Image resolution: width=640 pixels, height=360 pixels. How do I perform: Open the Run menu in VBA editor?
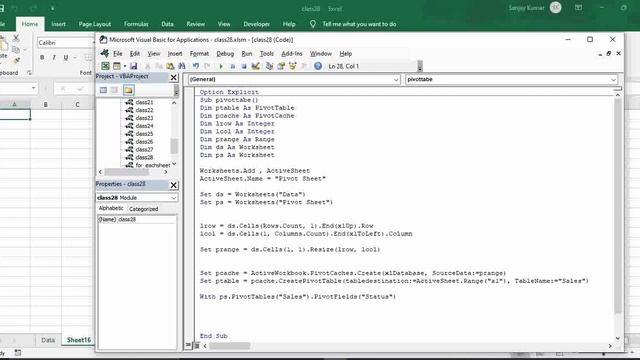coord(247,53)
